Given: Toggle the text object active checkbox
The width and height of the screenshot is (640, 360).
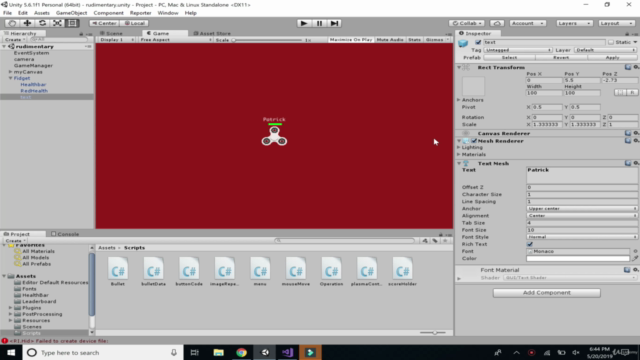Looking at the screenshot, I should point(478,42).
